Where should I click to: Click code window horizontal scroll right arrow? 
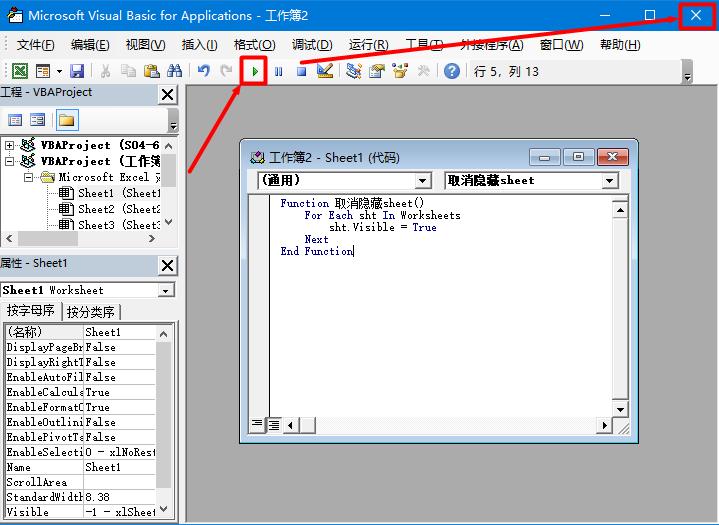[604, 426]
